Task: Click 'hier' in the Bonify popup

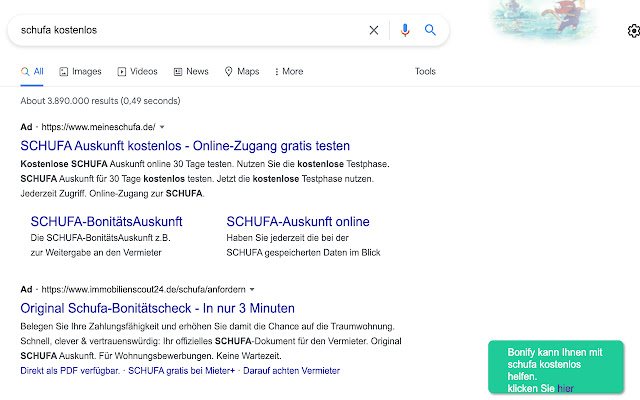Action: pyautogui.click(x=565, y=388)
